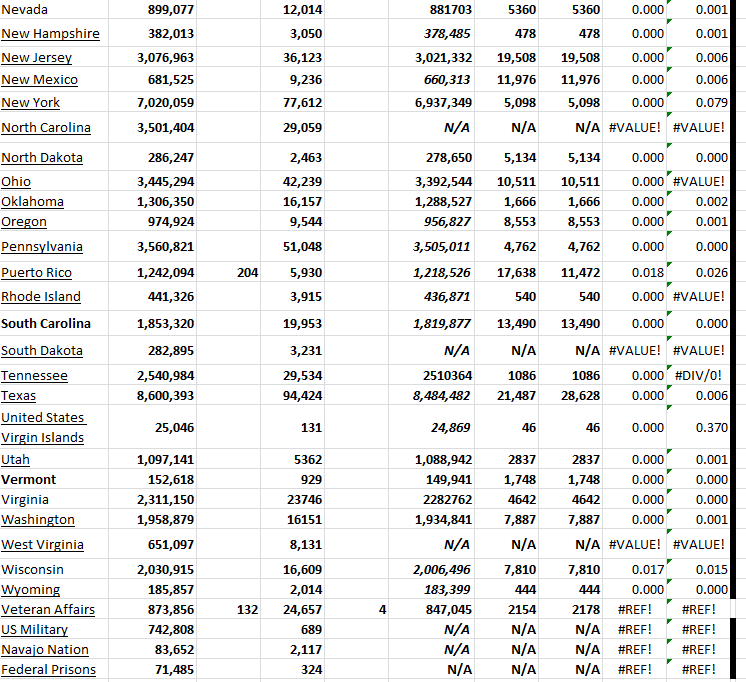Select cell with value 51,048
This screenshot has height=682, width=746.
tap(292, 247)
